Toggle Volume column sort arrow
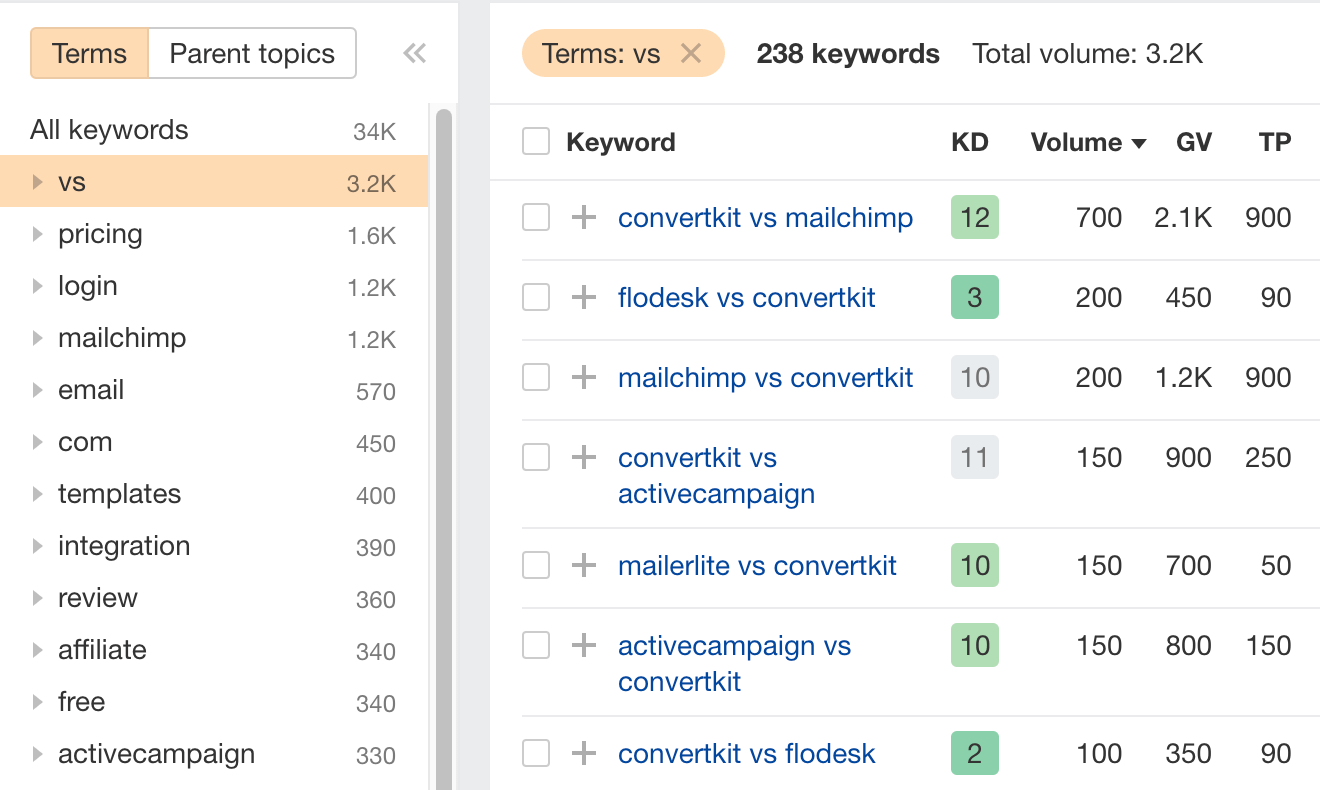 pos(1139,143)
